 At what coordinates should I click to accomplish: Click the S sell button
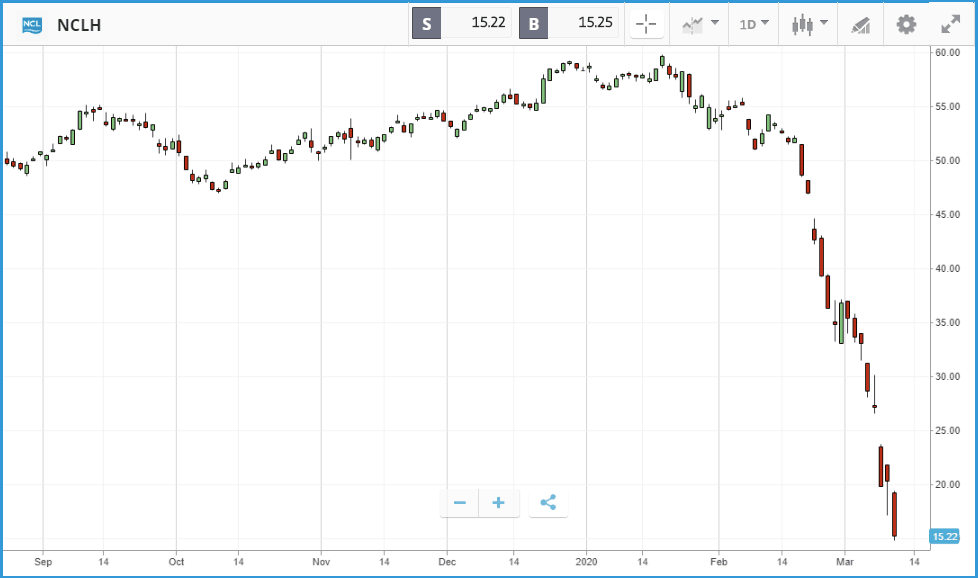coord(427,23)
